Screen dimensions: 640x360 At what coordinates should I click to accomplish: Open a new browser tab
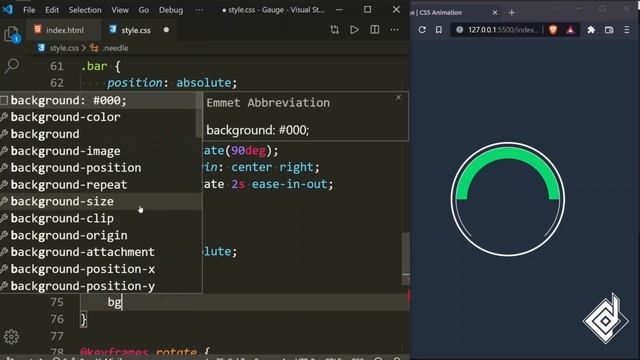(x=511, y=13)
